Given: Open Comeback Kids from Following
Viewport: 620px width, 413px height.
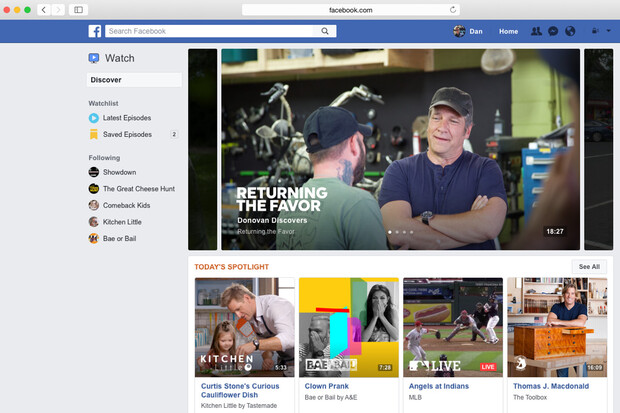Looking at the screenshot, I should tap(127, 205).
